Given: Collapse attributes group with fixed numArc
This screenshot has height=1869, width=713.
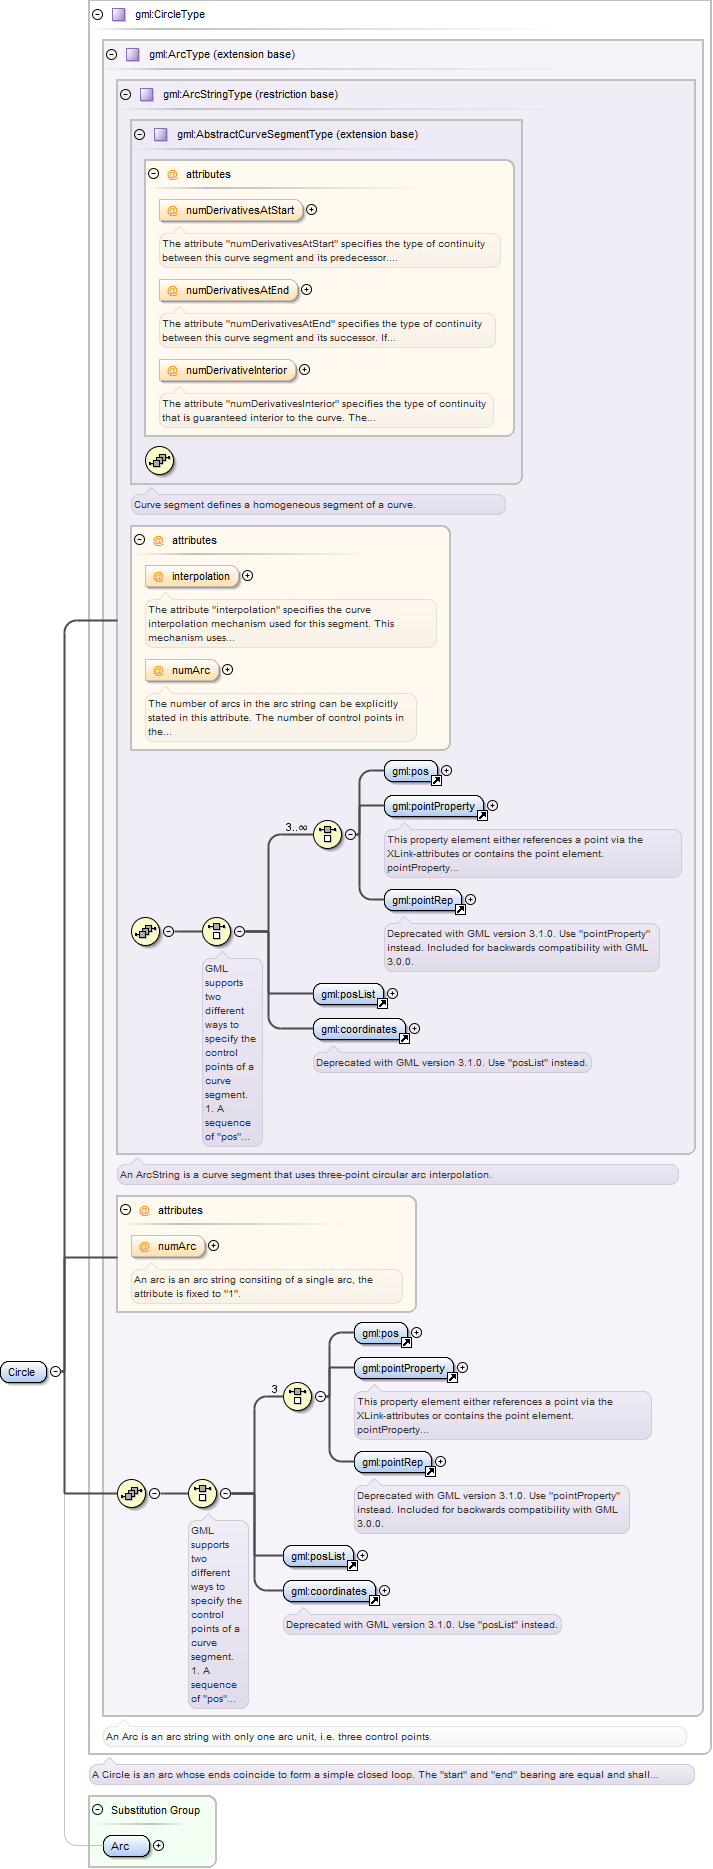Looking at the screenshot, I should [125, 1210].
